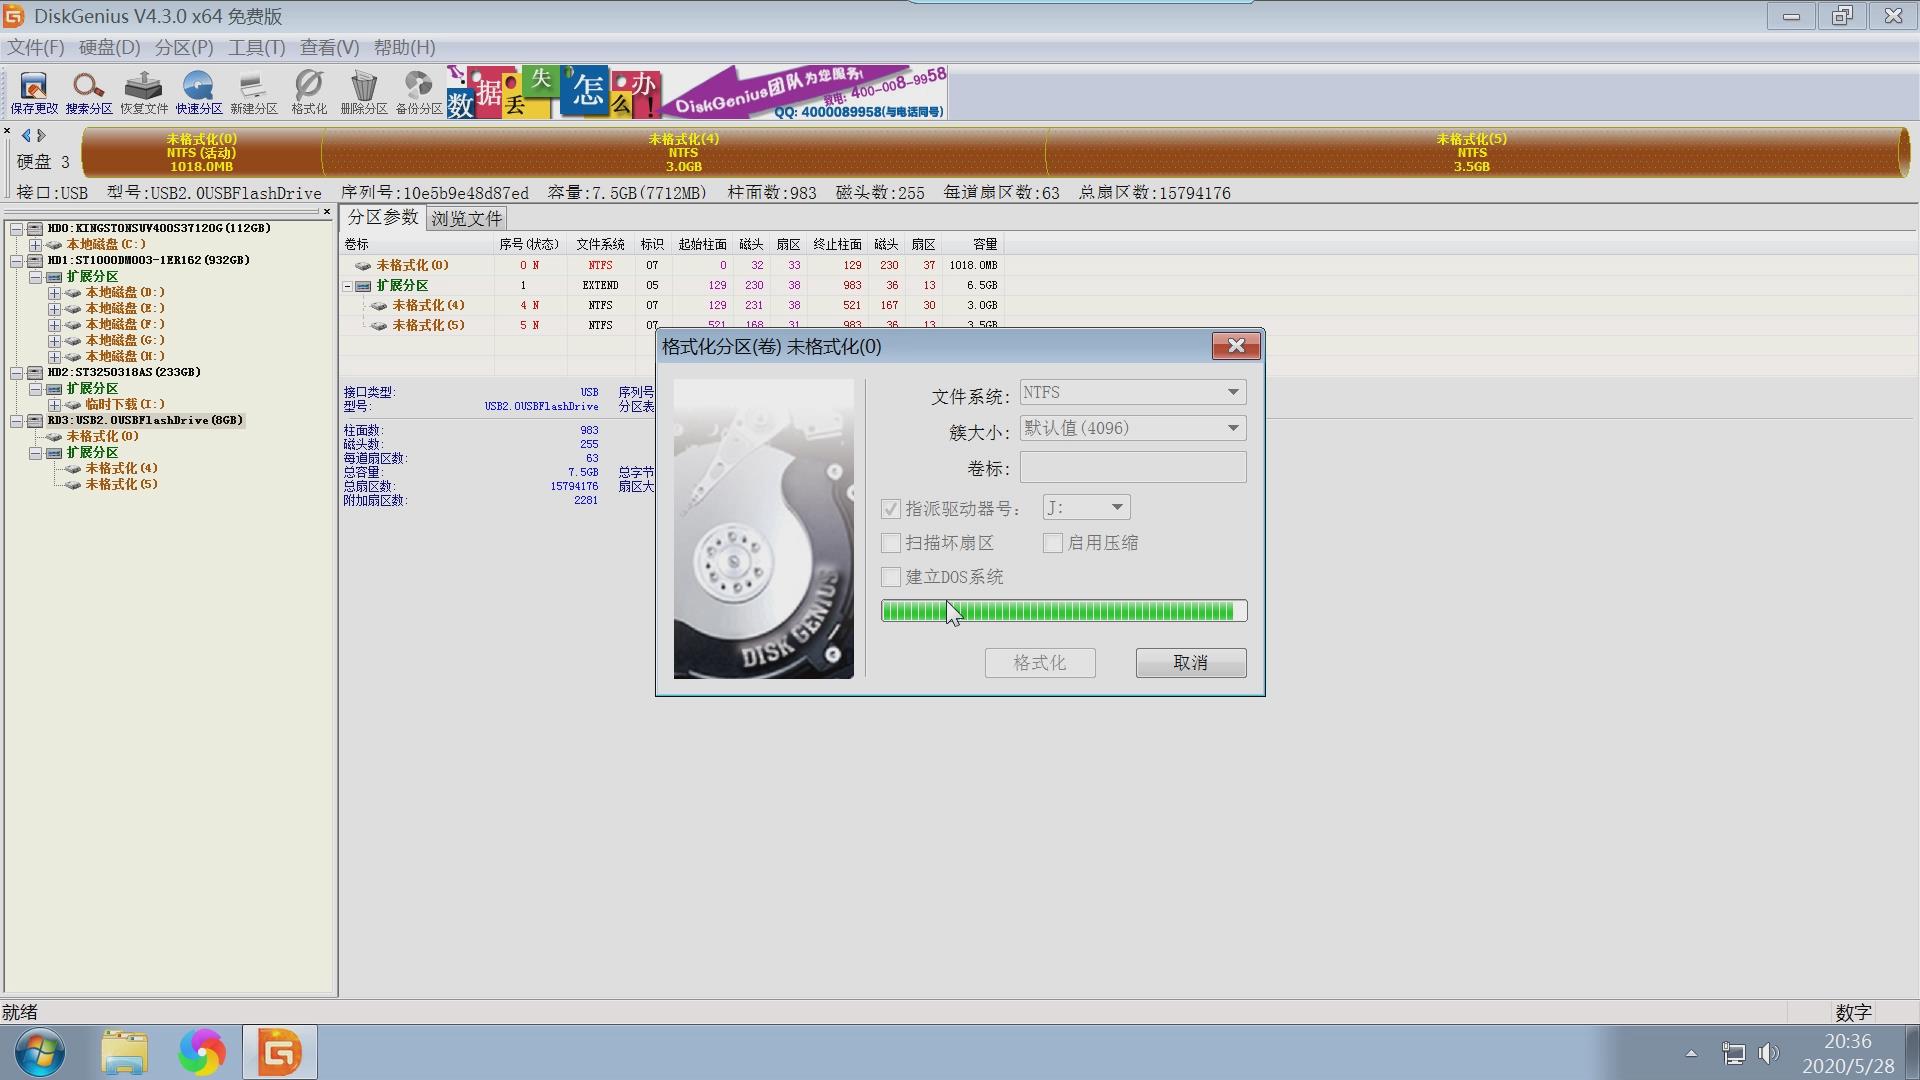
Task: Open the 工具(T) menu
Action: click(x=256, y=47)
